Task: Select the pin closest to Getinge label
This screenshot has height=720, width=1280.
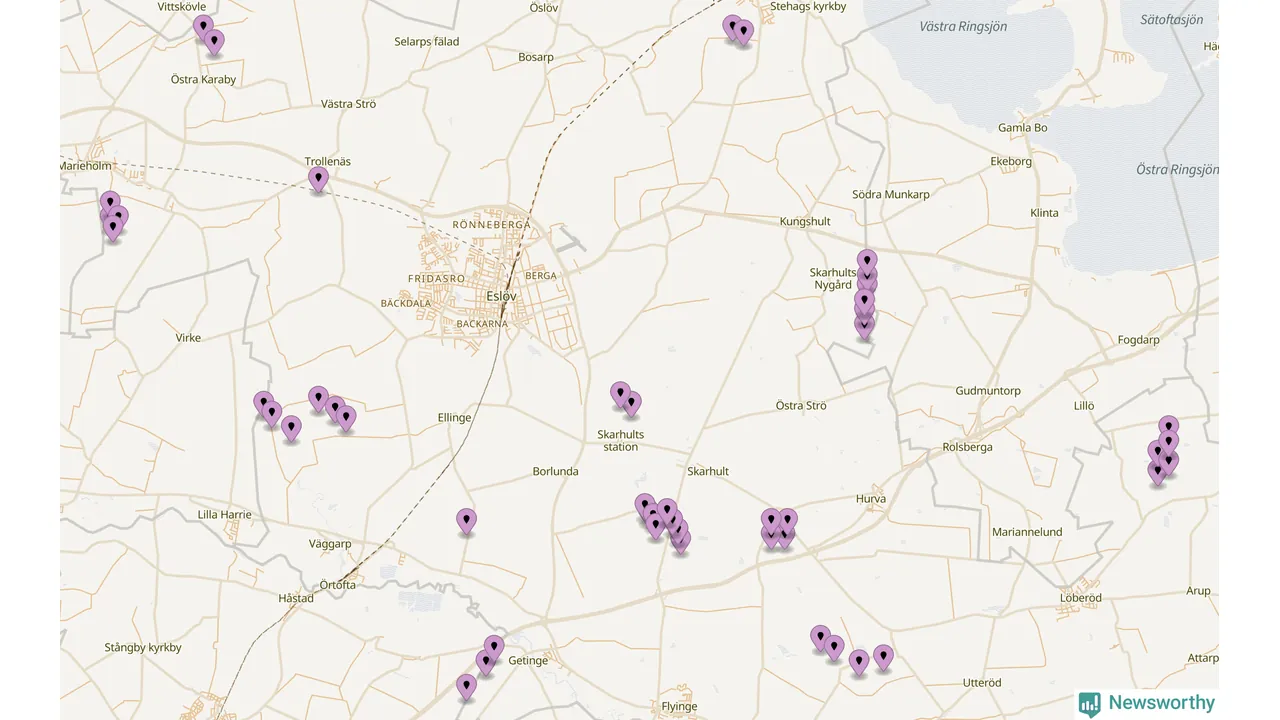Action: click(x=494, y=648)
